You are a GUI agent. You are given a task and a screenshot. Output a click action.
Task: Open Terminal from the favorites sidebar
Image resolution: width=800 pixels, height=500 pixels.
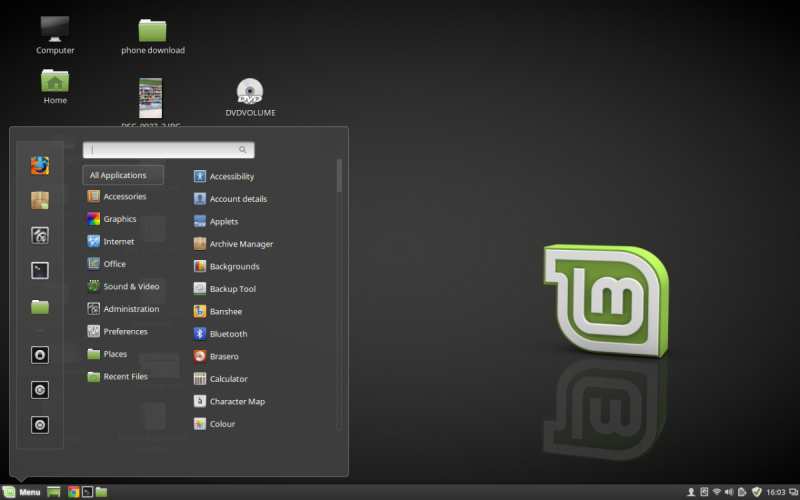click(40, 270)
